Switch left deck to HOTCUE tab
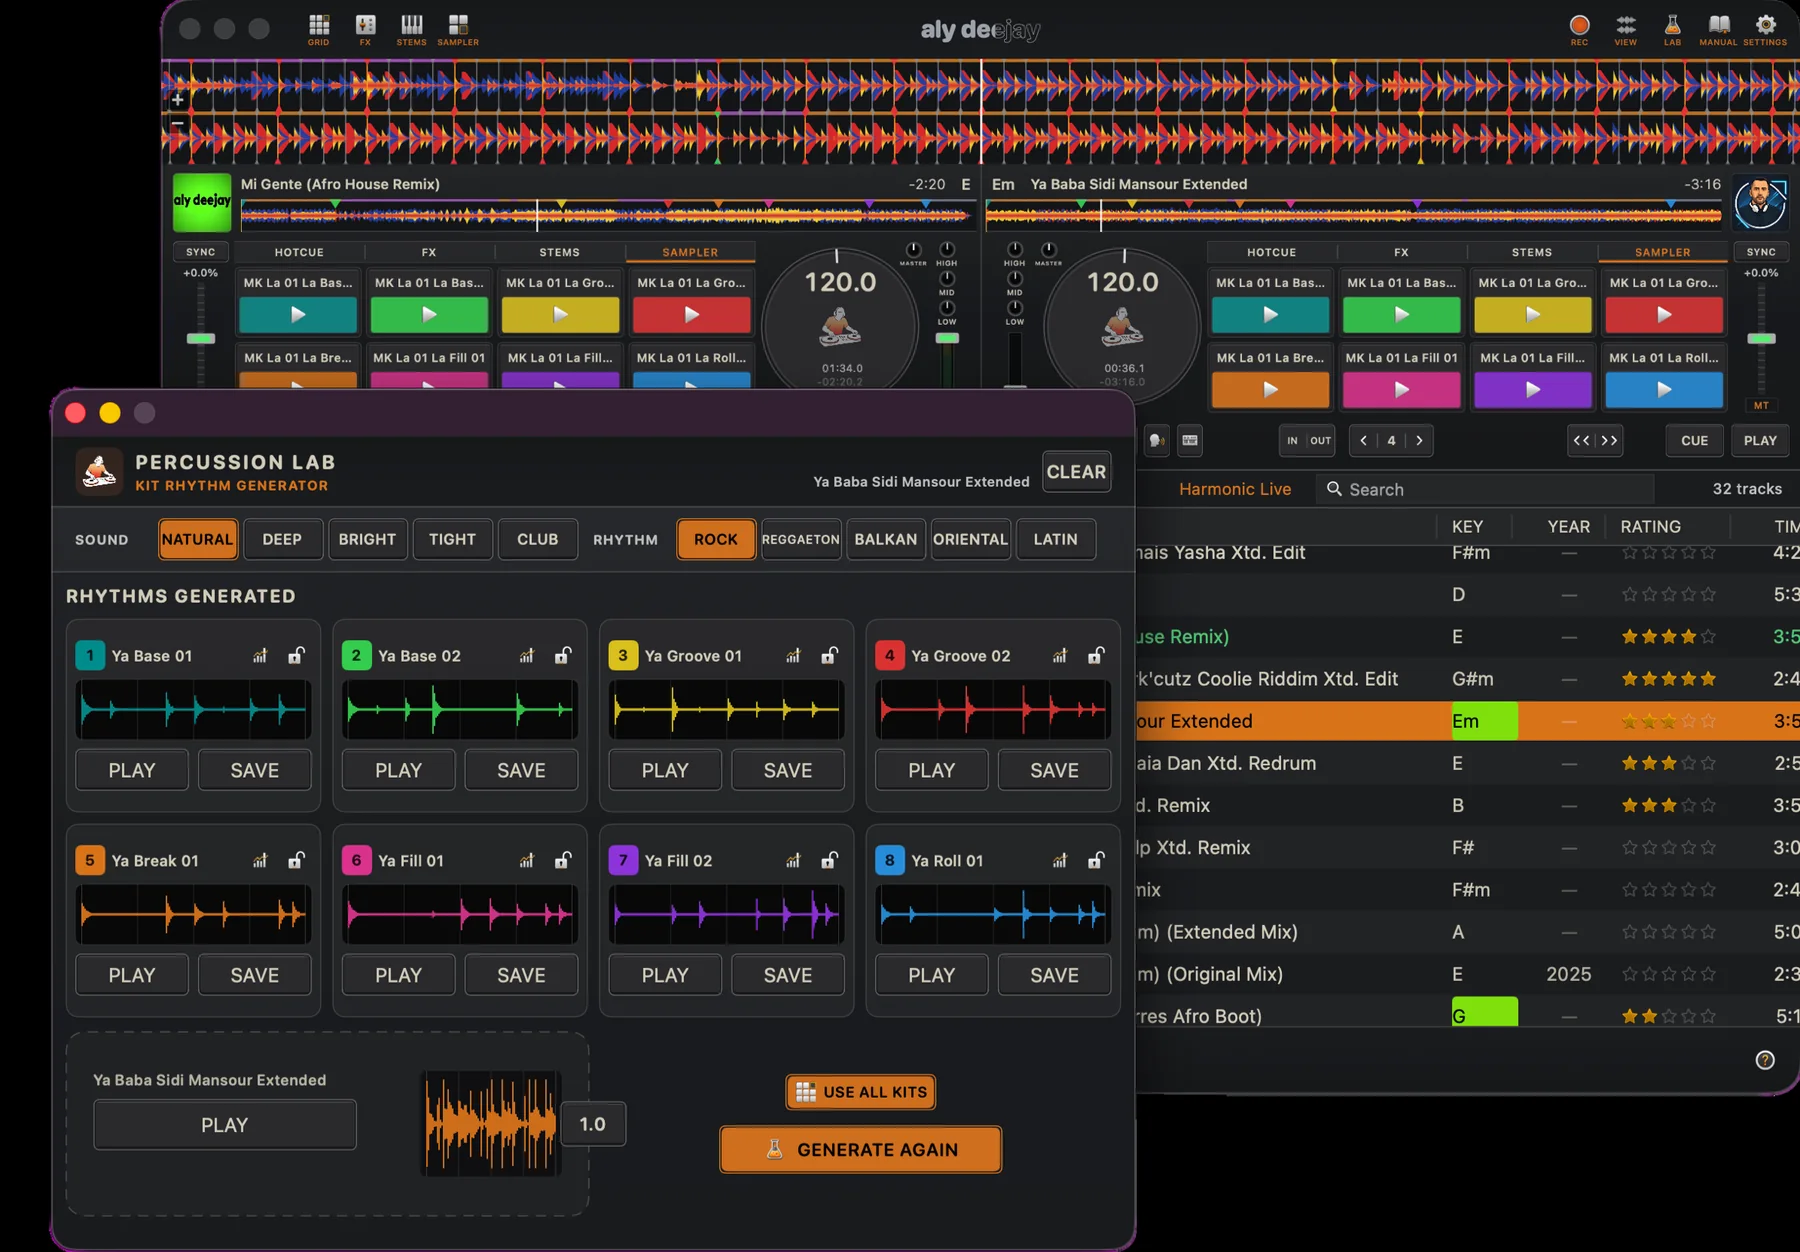Image resolution: width=1800 pixels, height=1252 pixels. [x=299, y=252]
